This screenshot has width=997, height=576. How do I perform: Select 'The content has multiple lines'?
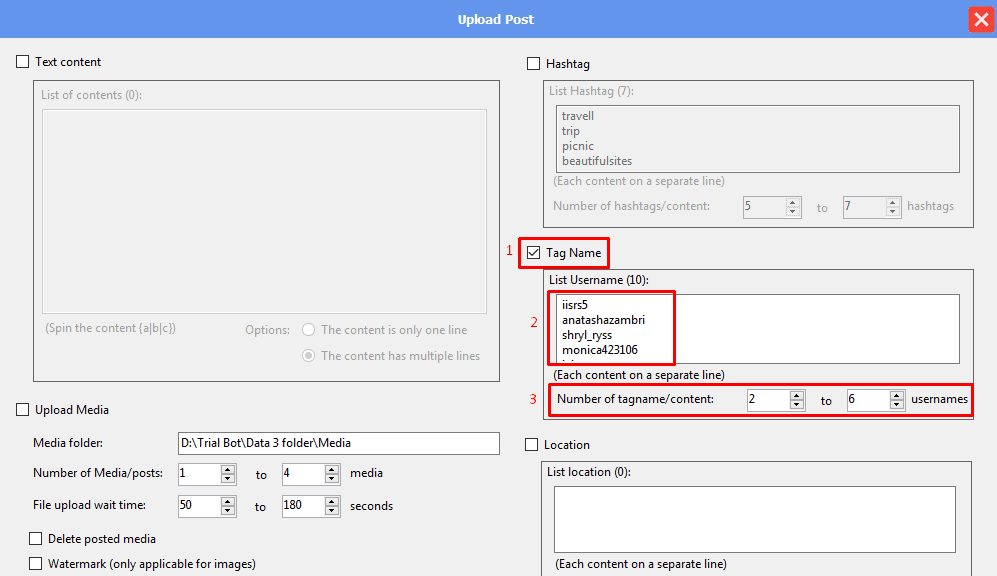point(309,356)
